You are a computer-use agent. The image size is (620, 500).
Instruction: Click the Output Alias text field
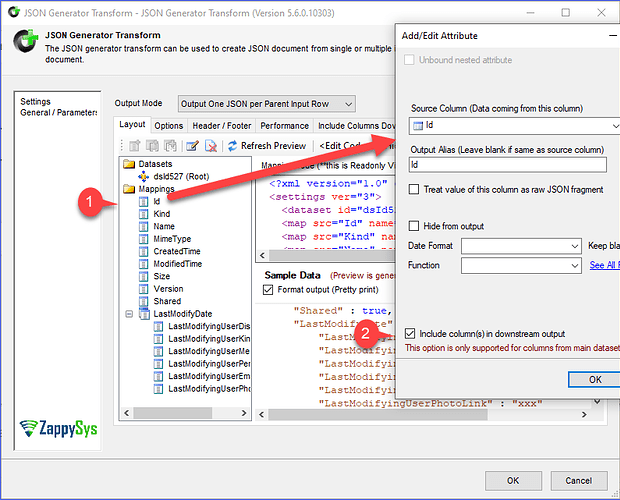[508, 165]
